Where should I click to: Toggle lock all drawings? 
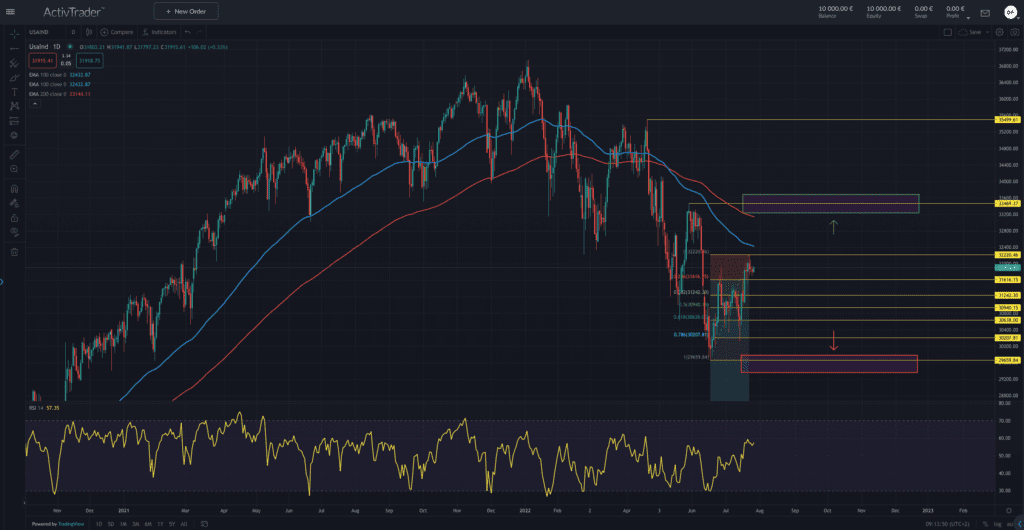click(14, 217)
